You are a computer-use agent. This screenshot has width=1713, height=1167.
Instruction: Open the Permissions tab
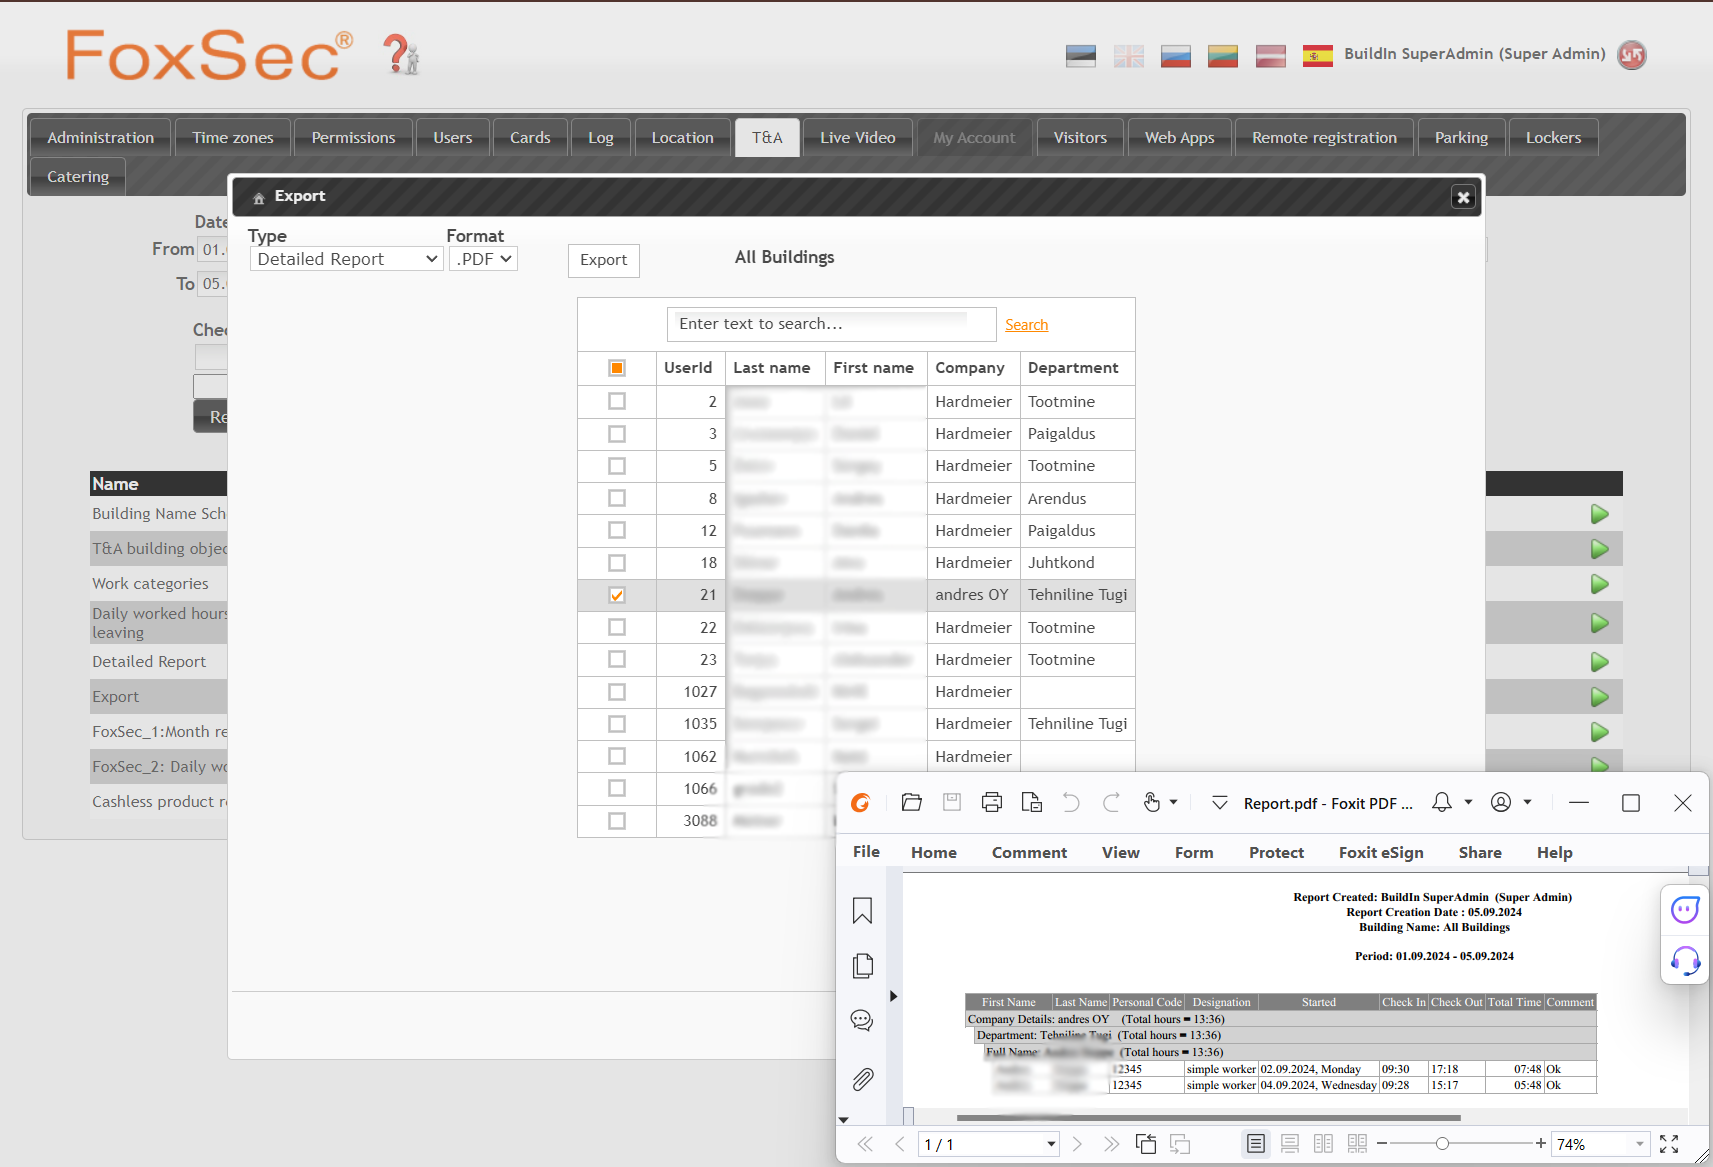coord(353,138)
